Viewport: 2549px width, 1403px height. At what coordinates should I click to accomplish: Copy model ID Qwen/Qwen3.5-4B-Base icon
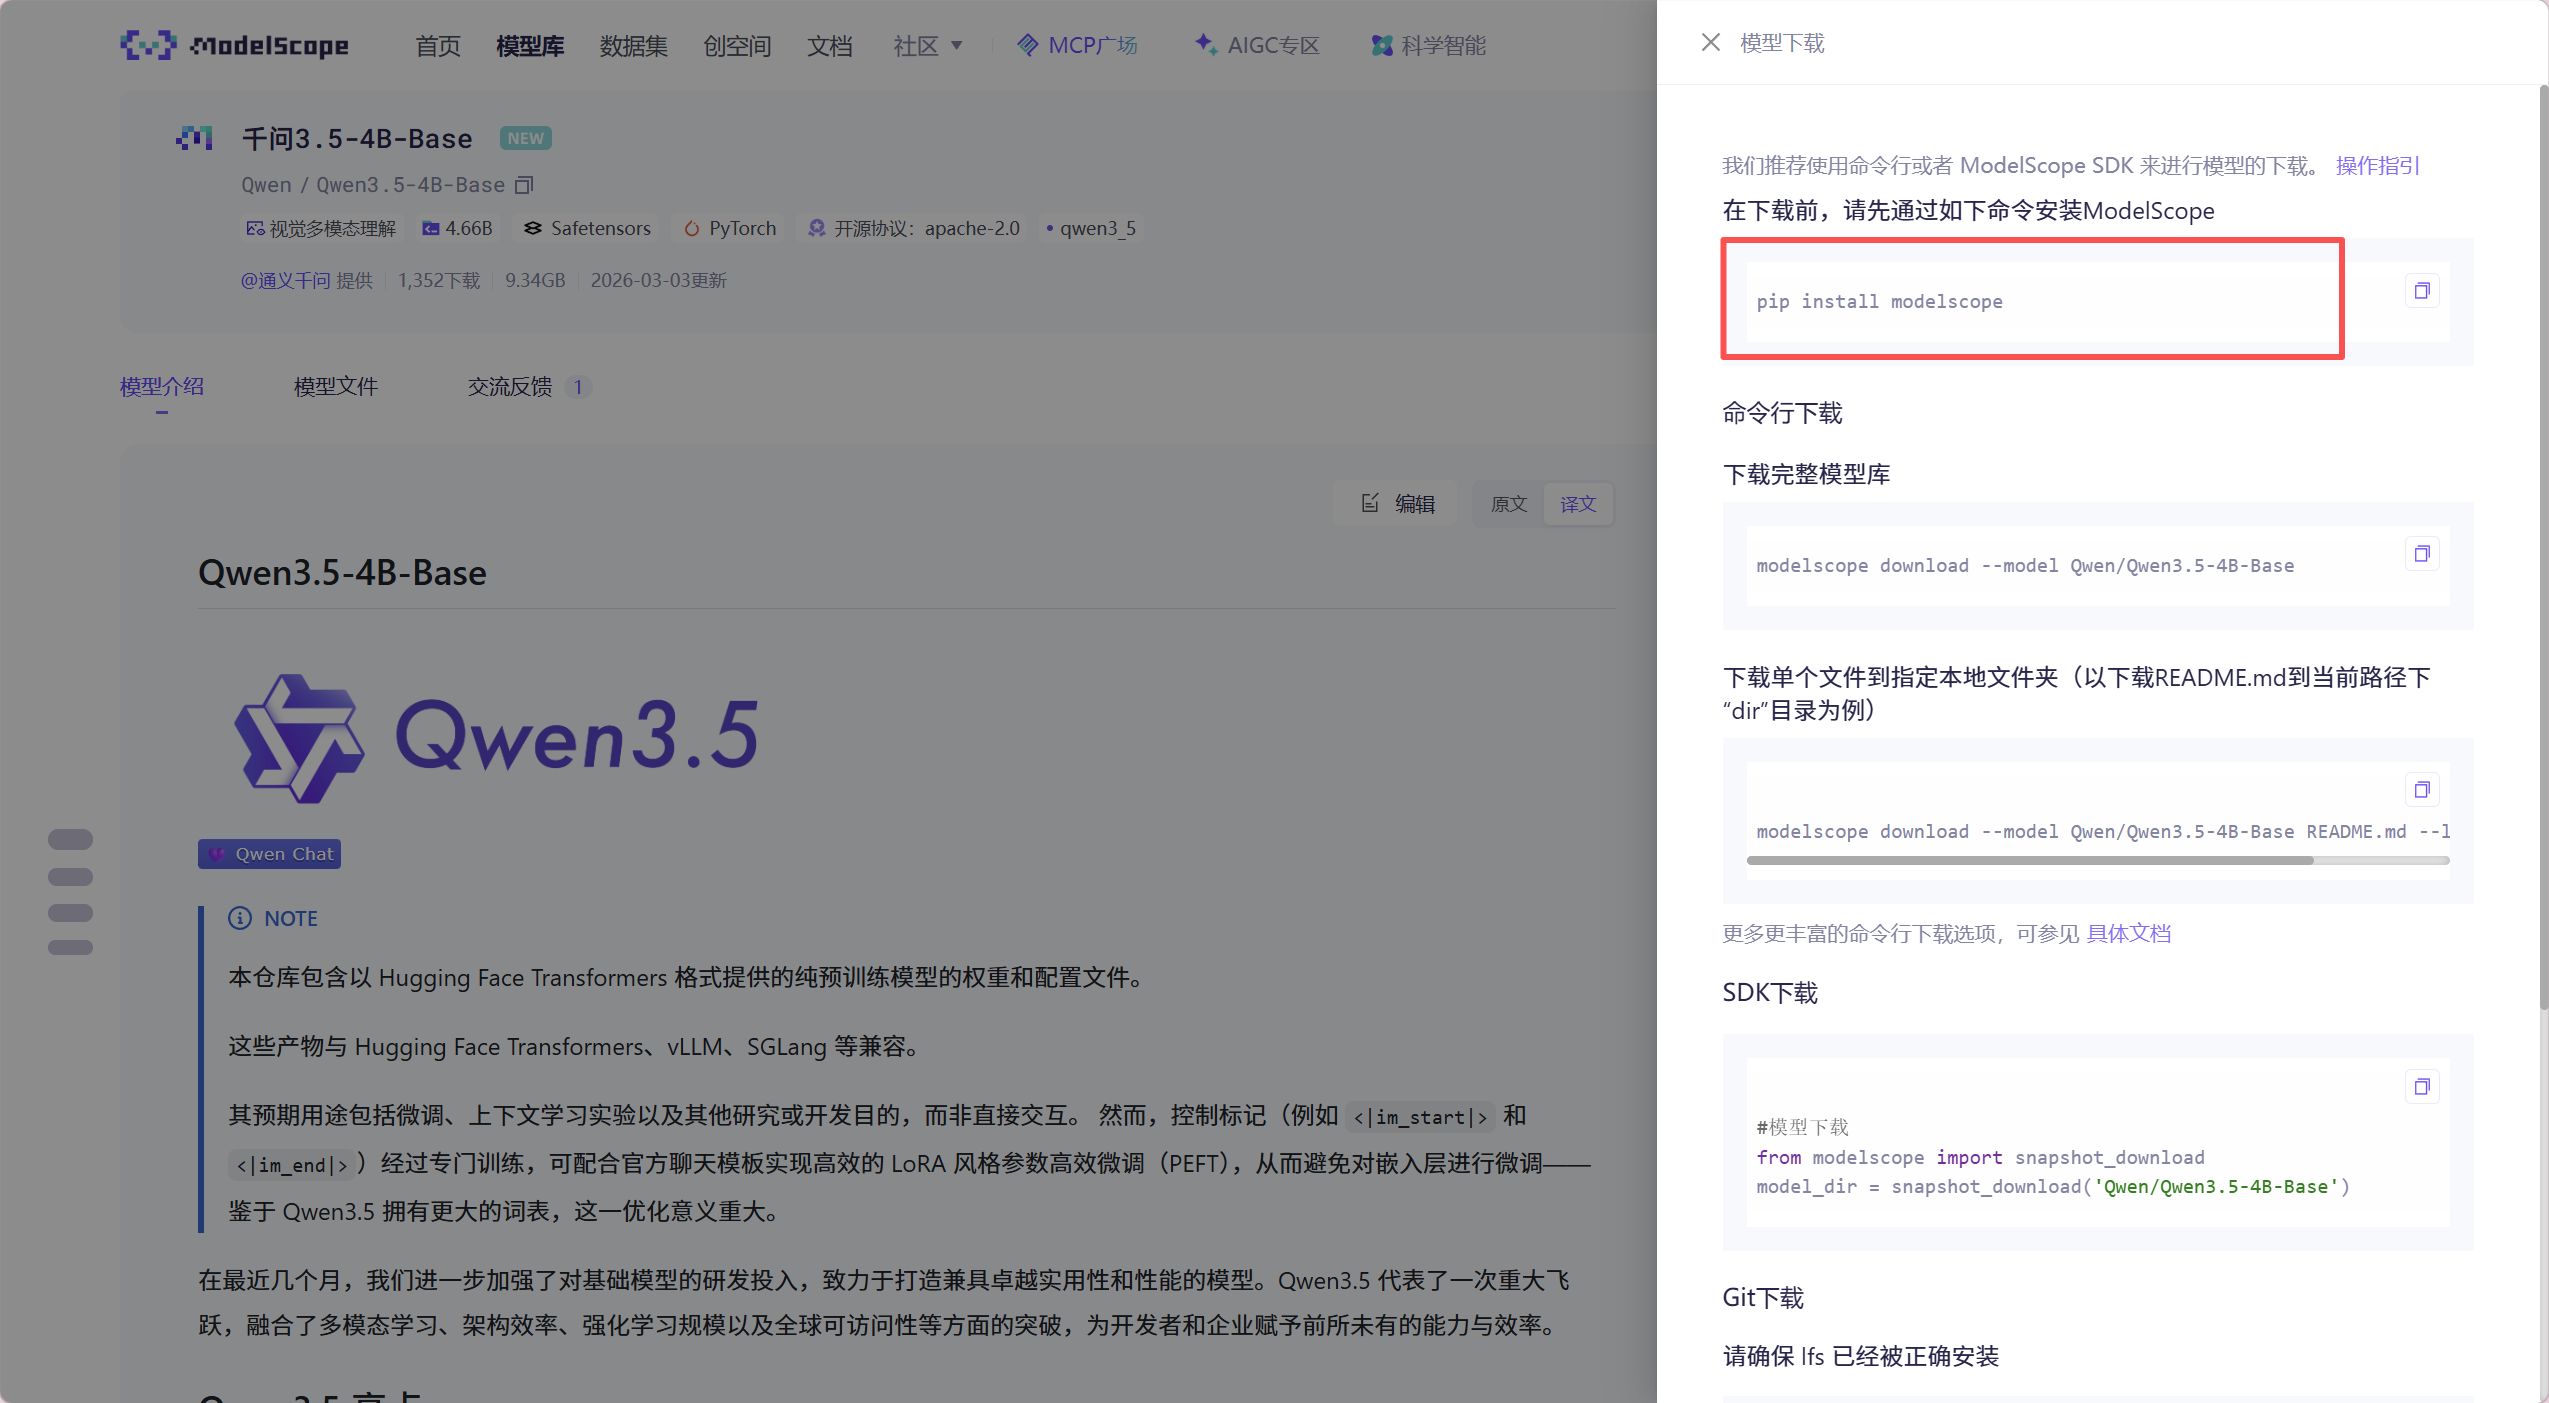tap(524, 185)
